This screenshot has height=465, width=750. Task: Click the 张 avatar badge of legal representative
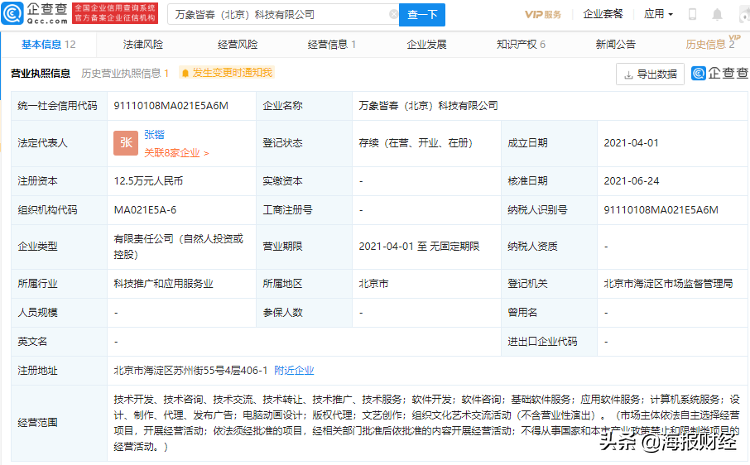(126, 143)
